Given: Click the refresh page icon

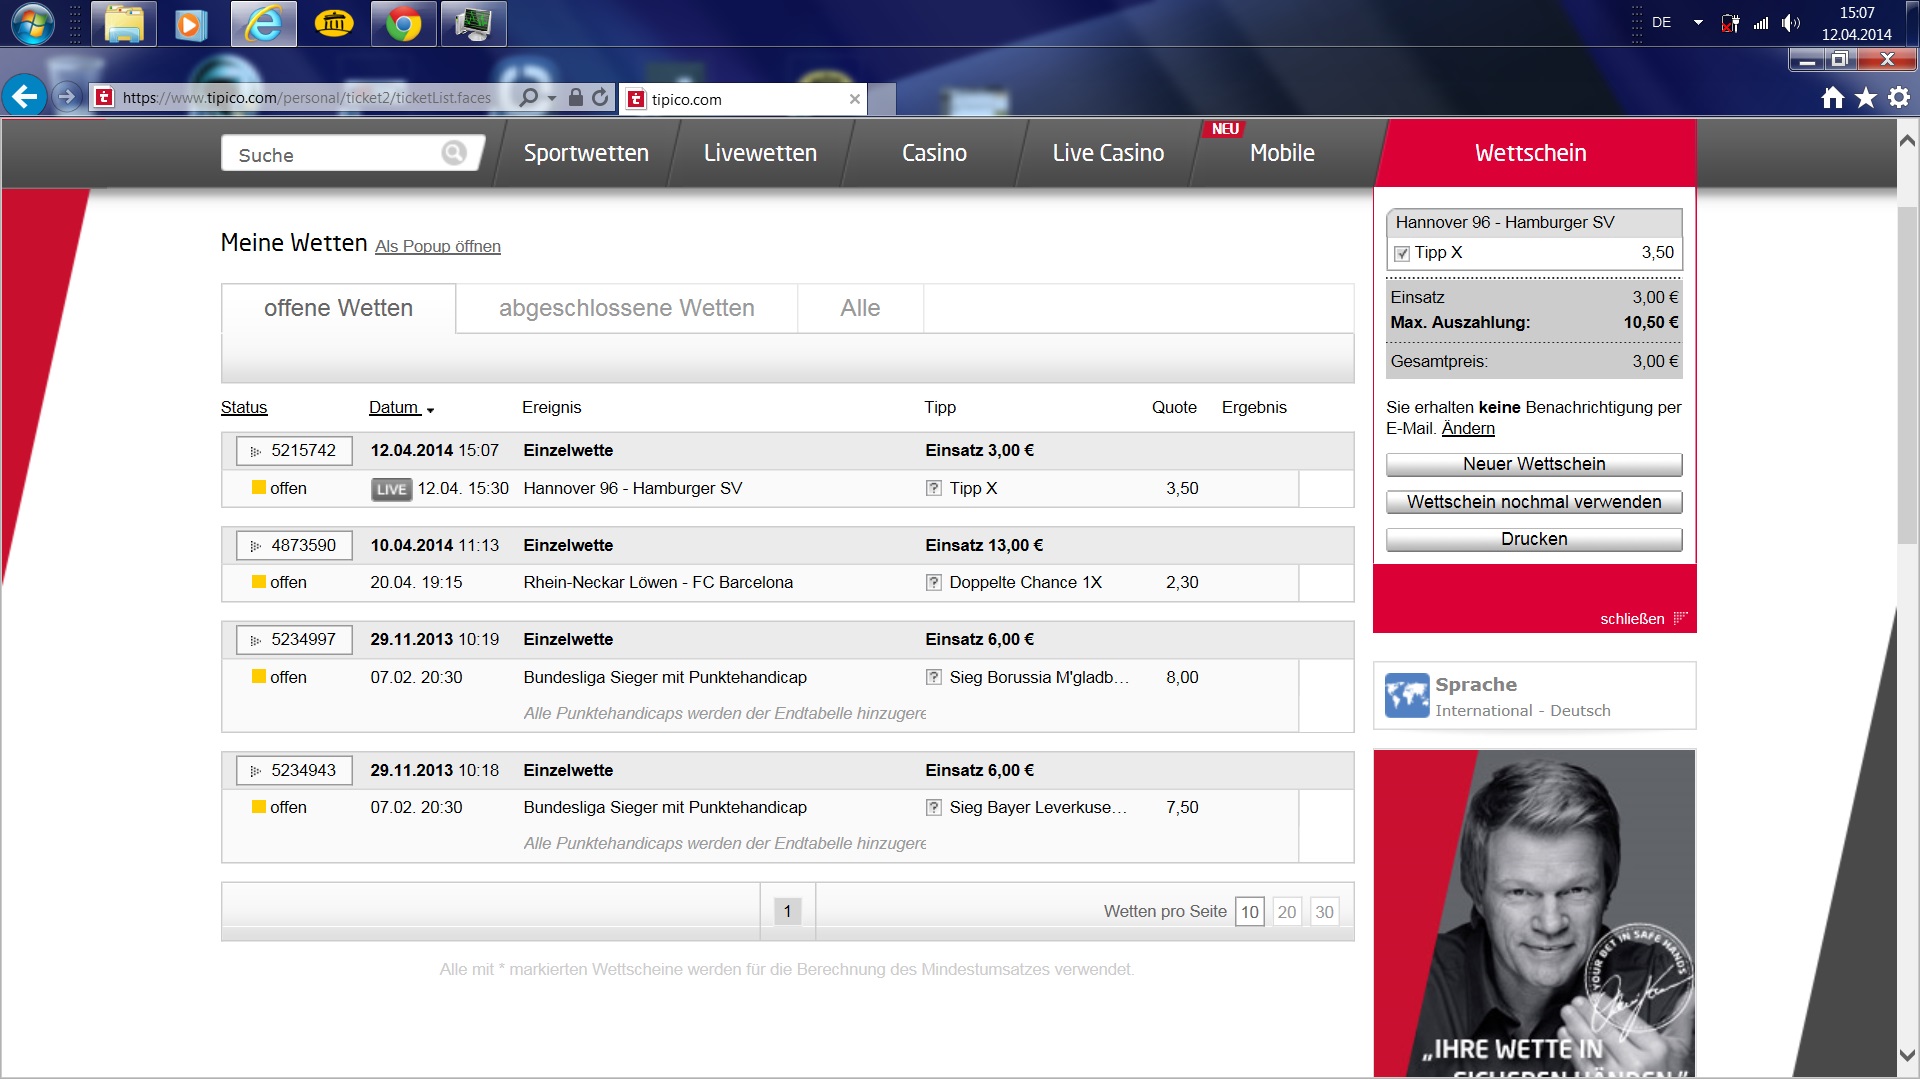Looking at the screenshot, I should (x=600, y=97).
